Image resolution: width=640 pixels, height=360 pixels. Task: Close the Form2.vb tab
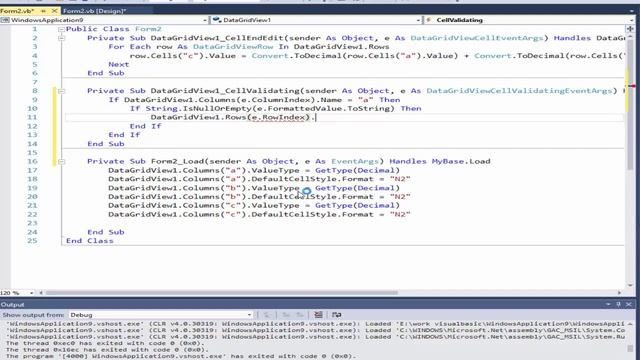[x=54, y=11]
